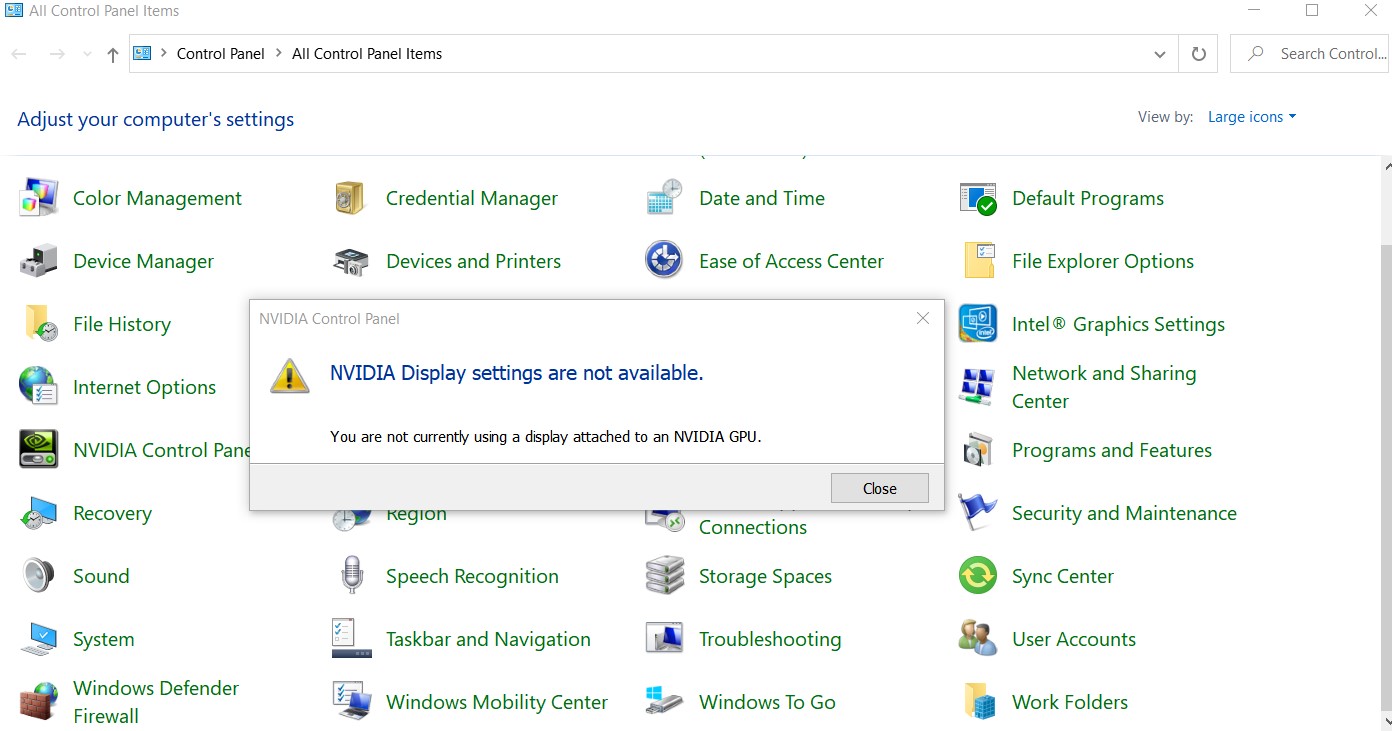Open the Sync Center icon
The image size is (1392, 731).
tap(977, 576)
